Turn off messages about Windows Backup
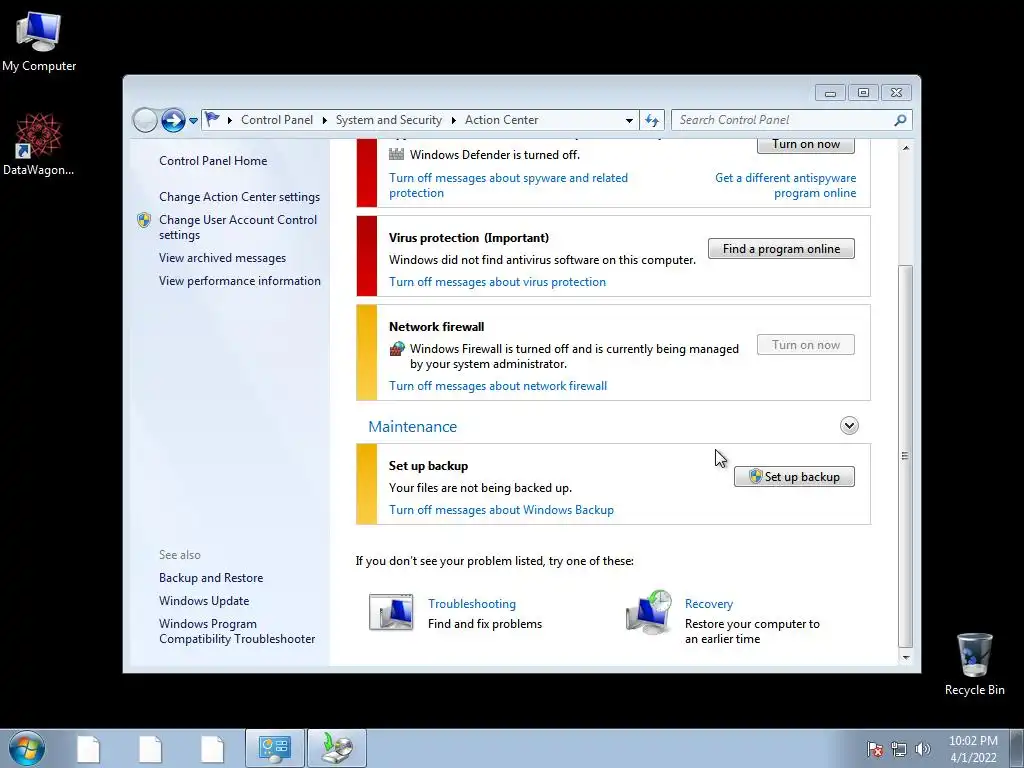 pyautogui.click(x=502, y=510)
